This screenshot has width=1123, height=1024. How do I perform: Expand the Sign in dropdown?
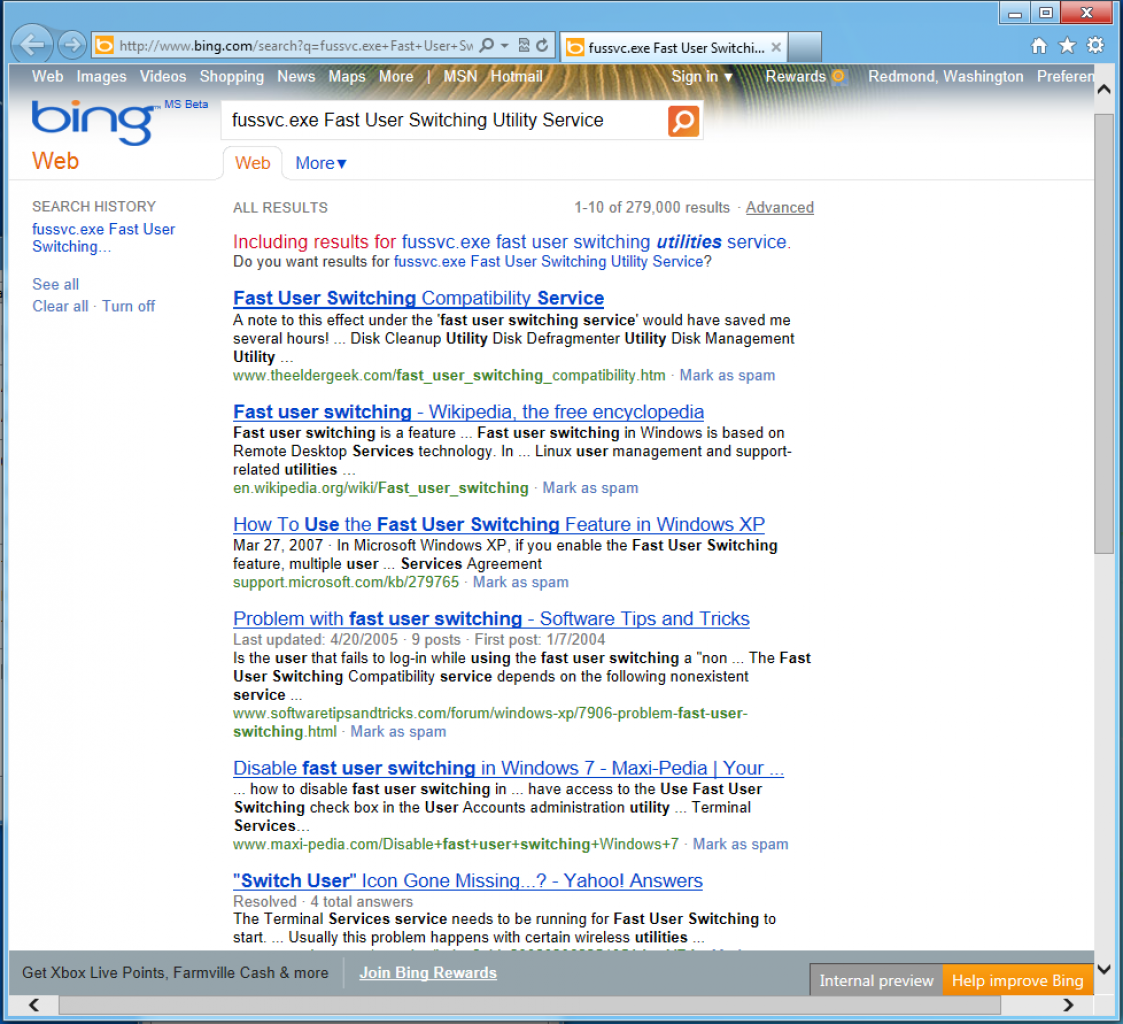pyautogui.click(x=701, y=77)
